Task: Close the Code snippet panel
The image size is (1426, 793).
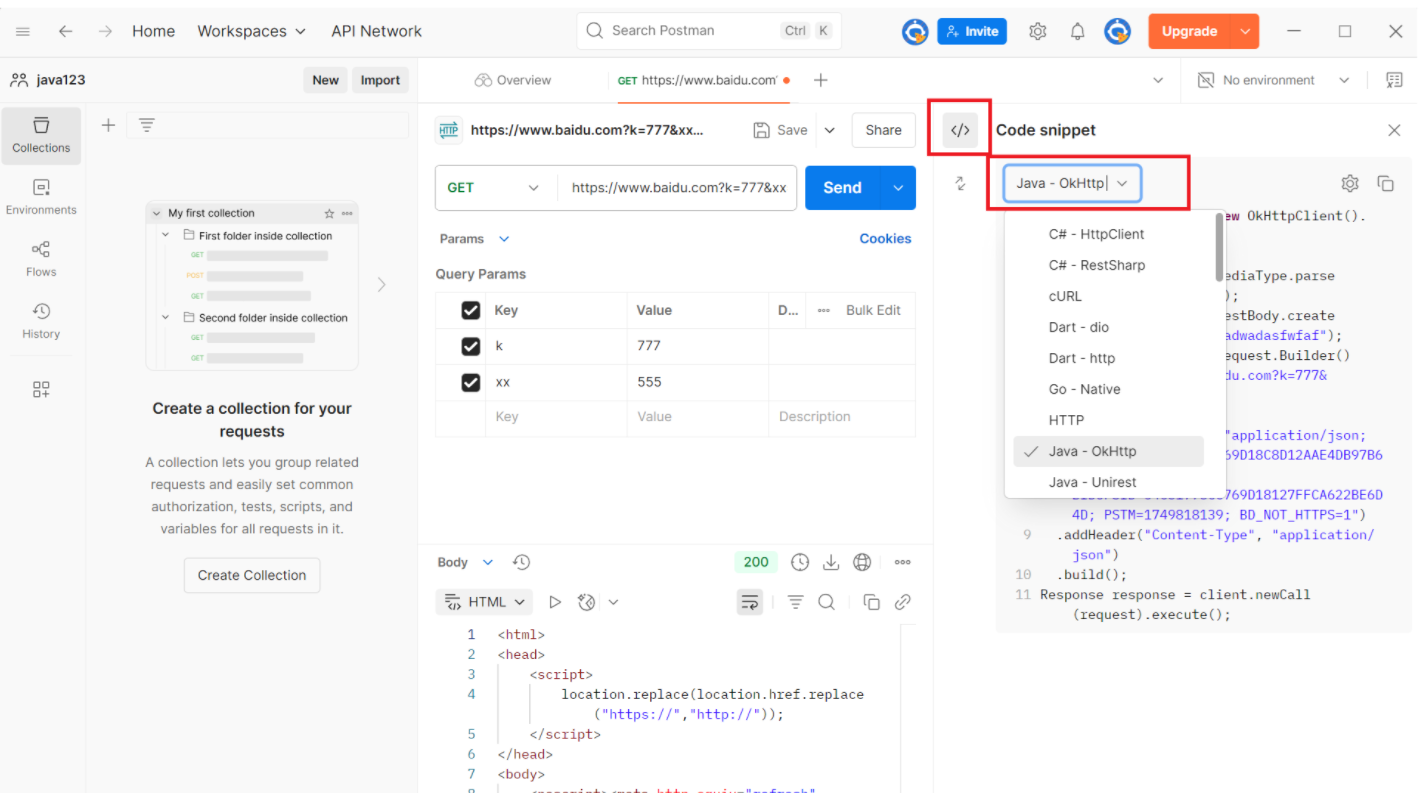Action: pos(1394,130)
